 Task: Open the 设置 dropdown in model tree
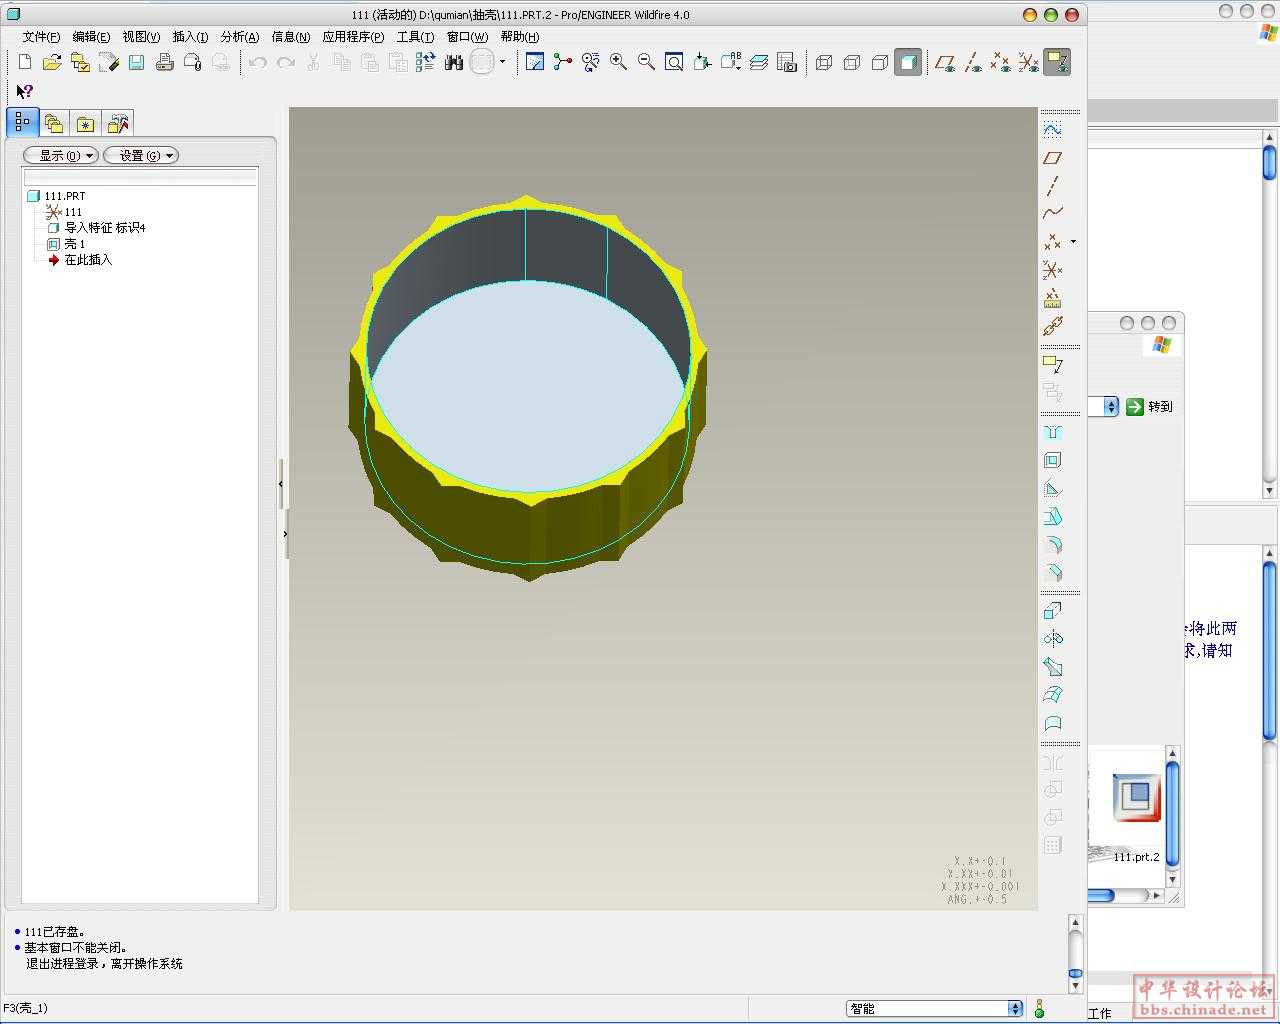click(141, 155)
